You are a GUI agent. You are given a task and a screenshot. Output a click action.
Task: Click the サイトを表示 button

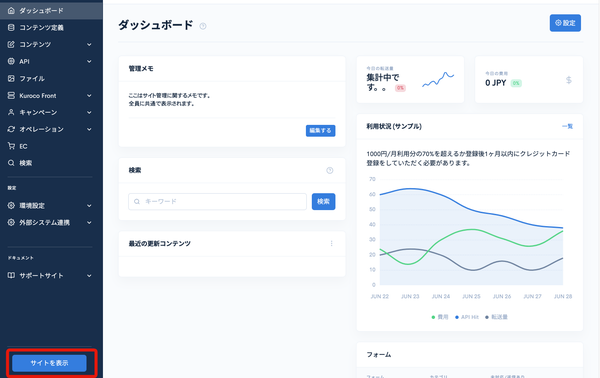coord(49,363)
